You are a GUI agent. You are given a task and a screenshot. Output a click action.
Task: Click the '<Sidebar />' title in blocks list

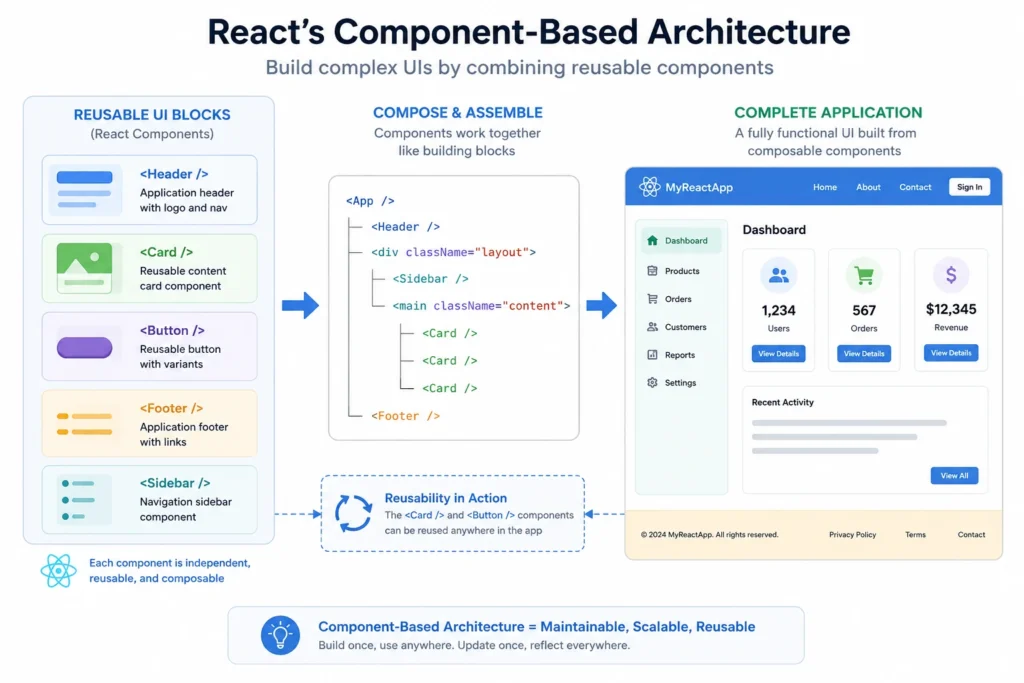175,483
